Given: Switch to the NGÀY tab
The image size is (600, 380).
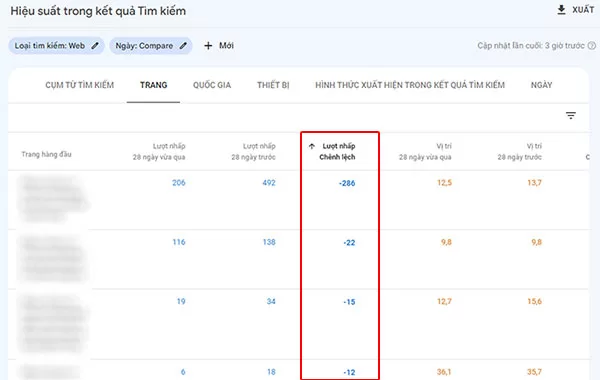Looking at the screenshot, I should 541,85.
